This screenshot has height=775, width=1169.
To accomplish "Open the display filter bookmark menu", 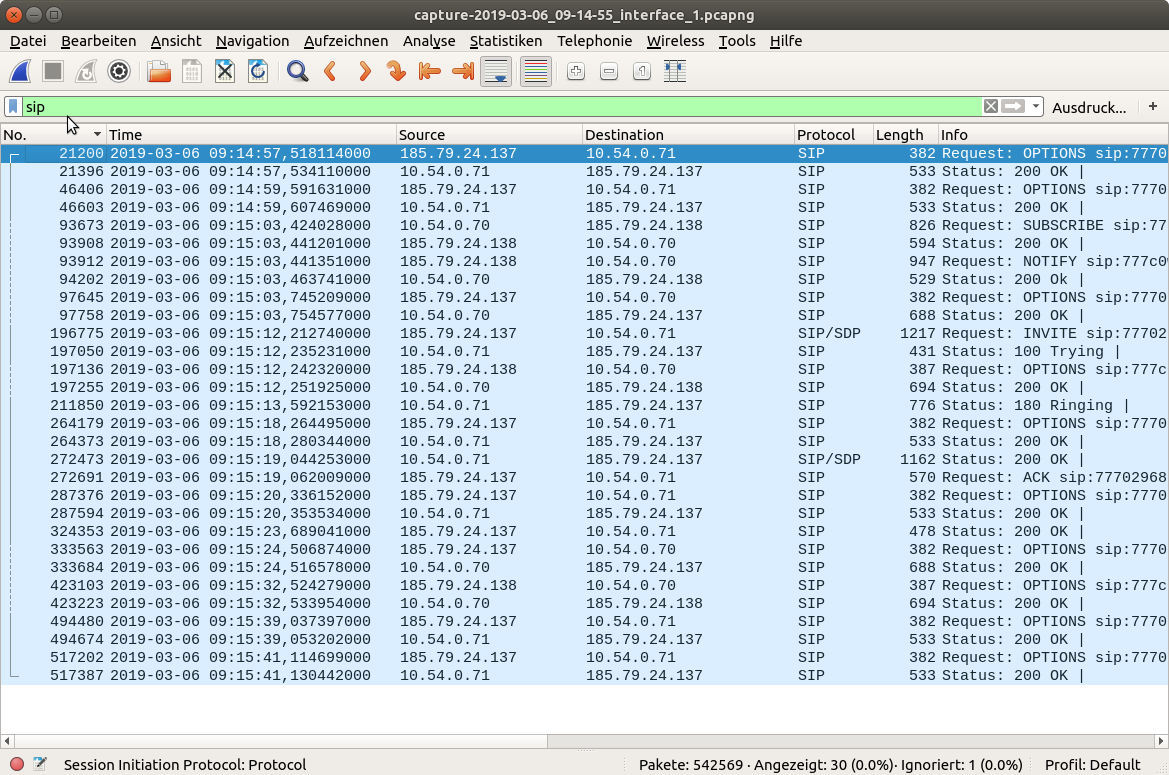I will click(x=13, y=107).
